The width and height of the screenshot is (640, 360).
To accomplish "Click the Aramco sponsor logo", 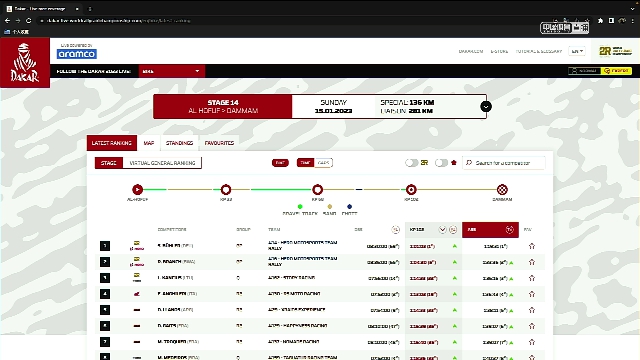I will (77, 54).
